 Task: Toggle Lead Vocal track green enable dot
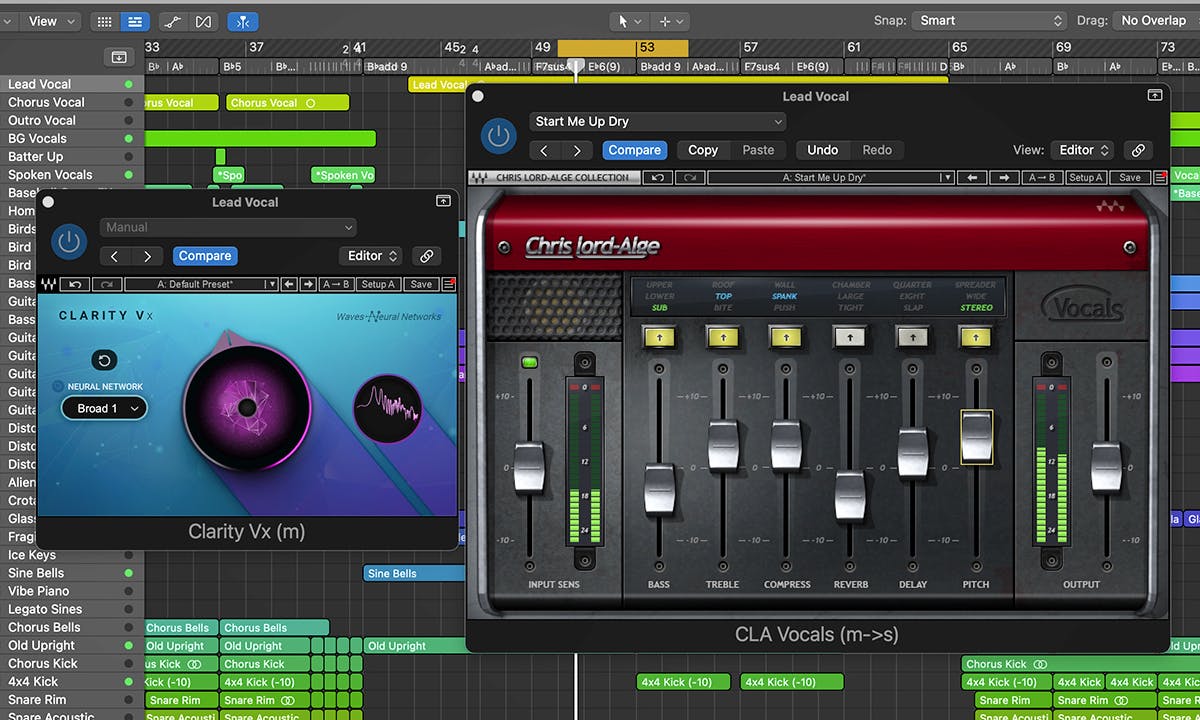128,84
